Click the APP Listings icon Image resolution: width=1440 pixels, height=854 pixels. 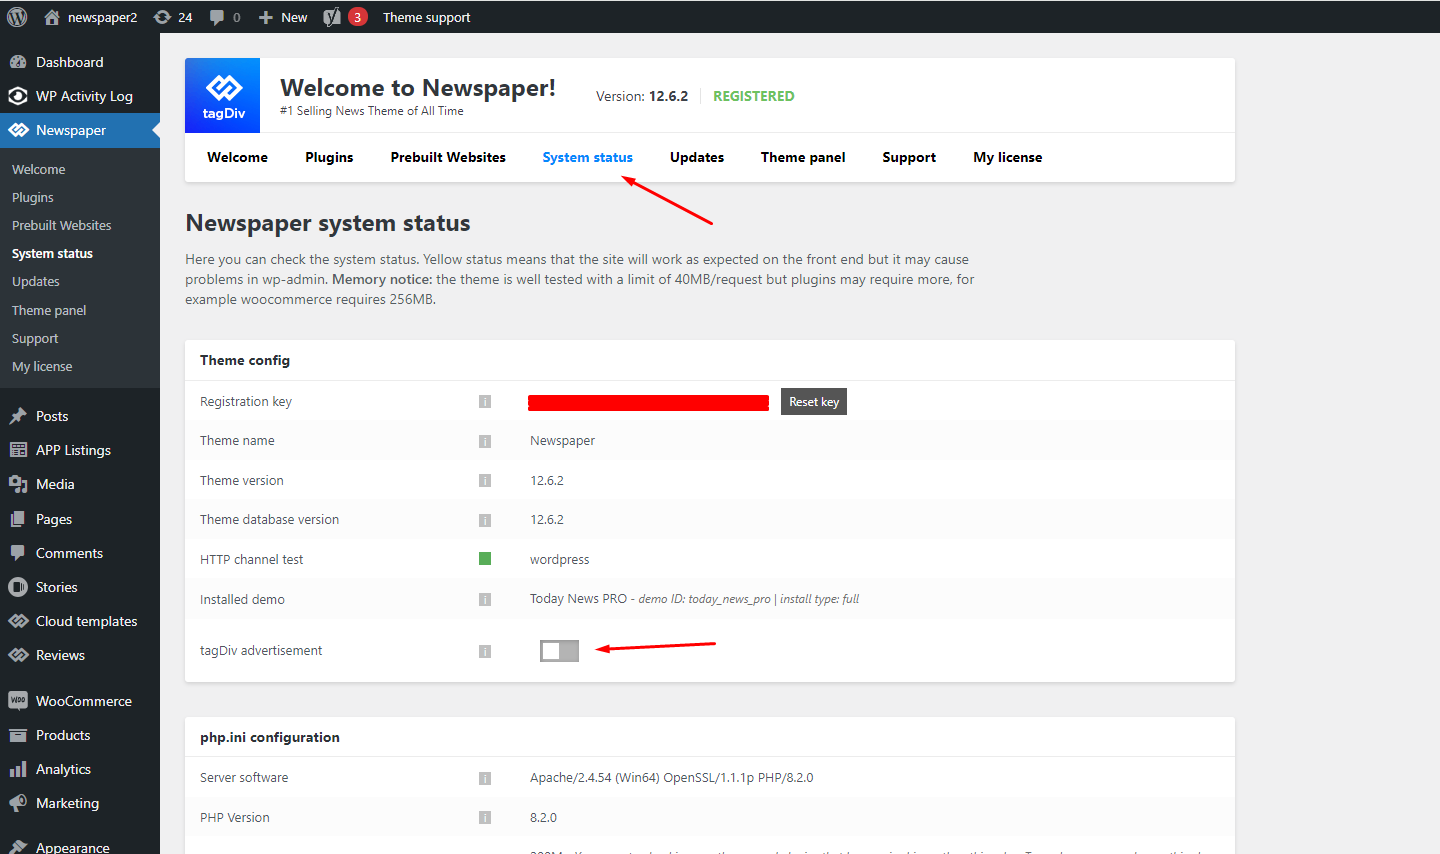[x=18, y=450]
